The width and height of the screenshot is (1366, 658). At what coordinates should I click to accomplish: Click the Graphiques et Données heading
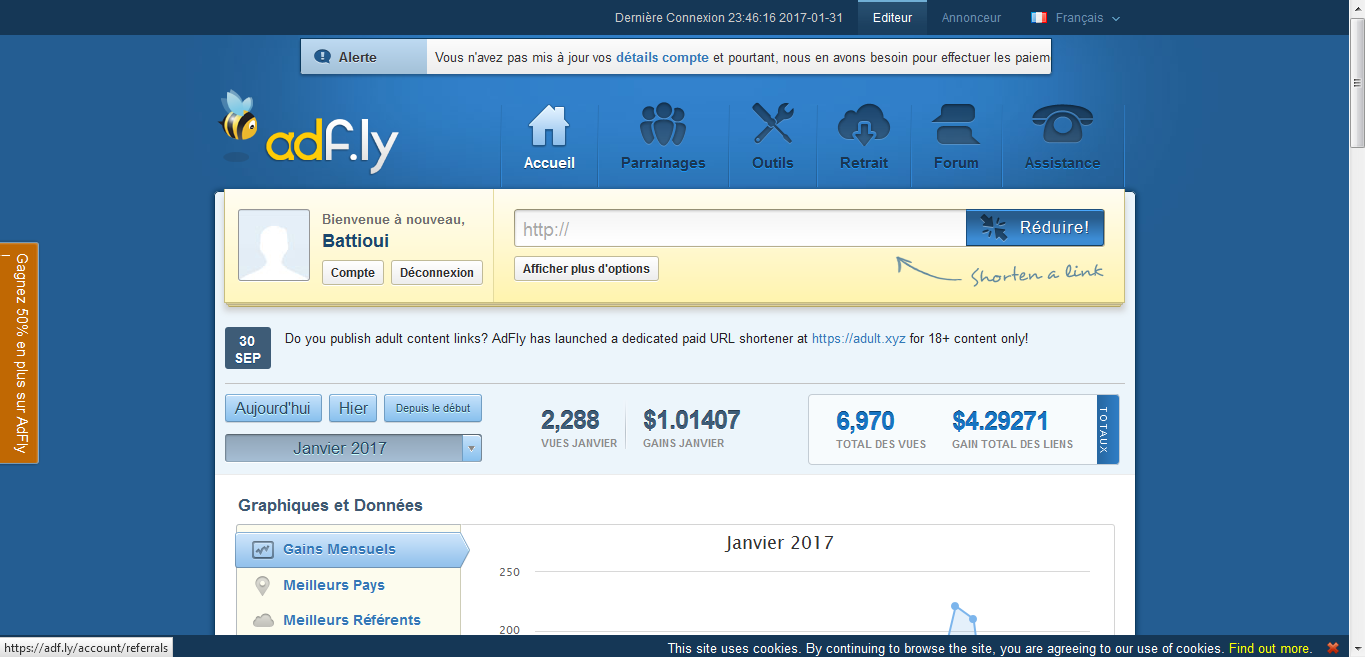[330, 505]
